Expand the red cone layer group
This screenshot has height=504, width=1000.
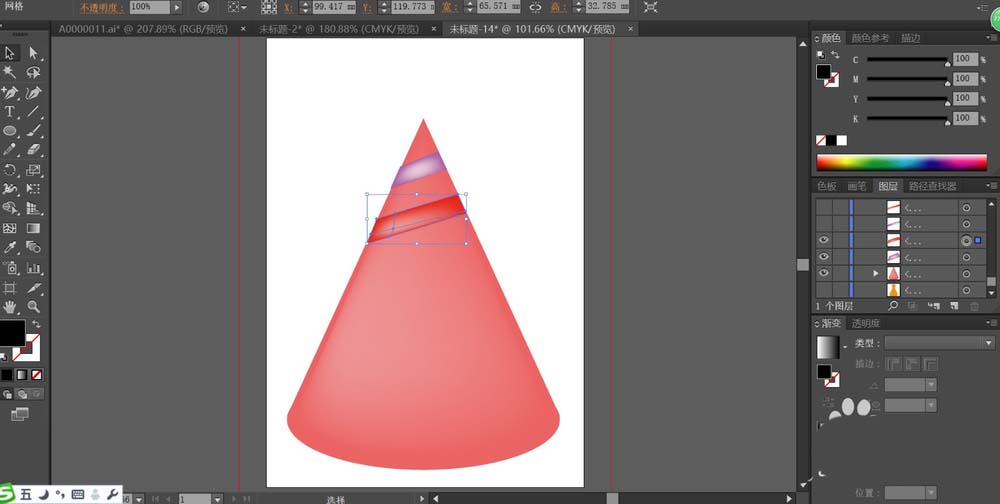(x=877, y=274)
